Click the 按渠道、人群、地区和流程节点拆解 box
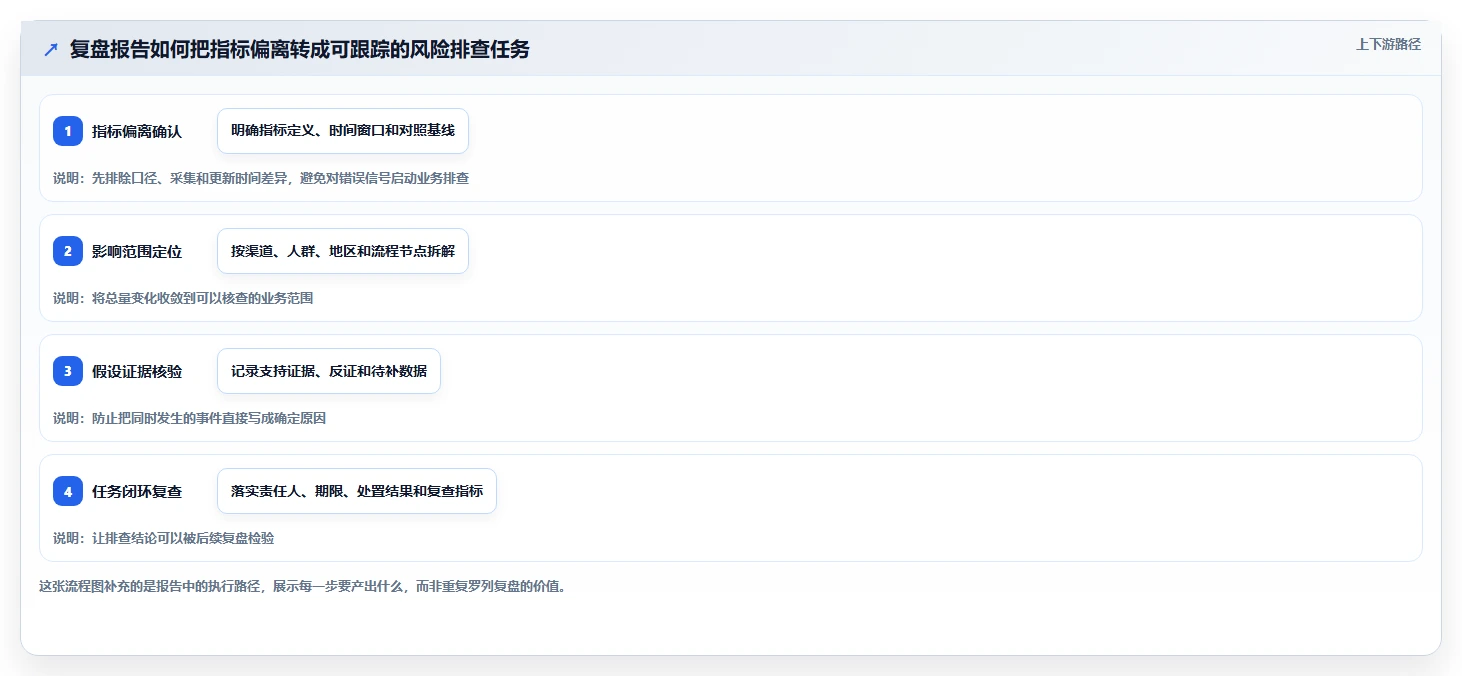Screen dimensions: 1462x676 point(343,251)
